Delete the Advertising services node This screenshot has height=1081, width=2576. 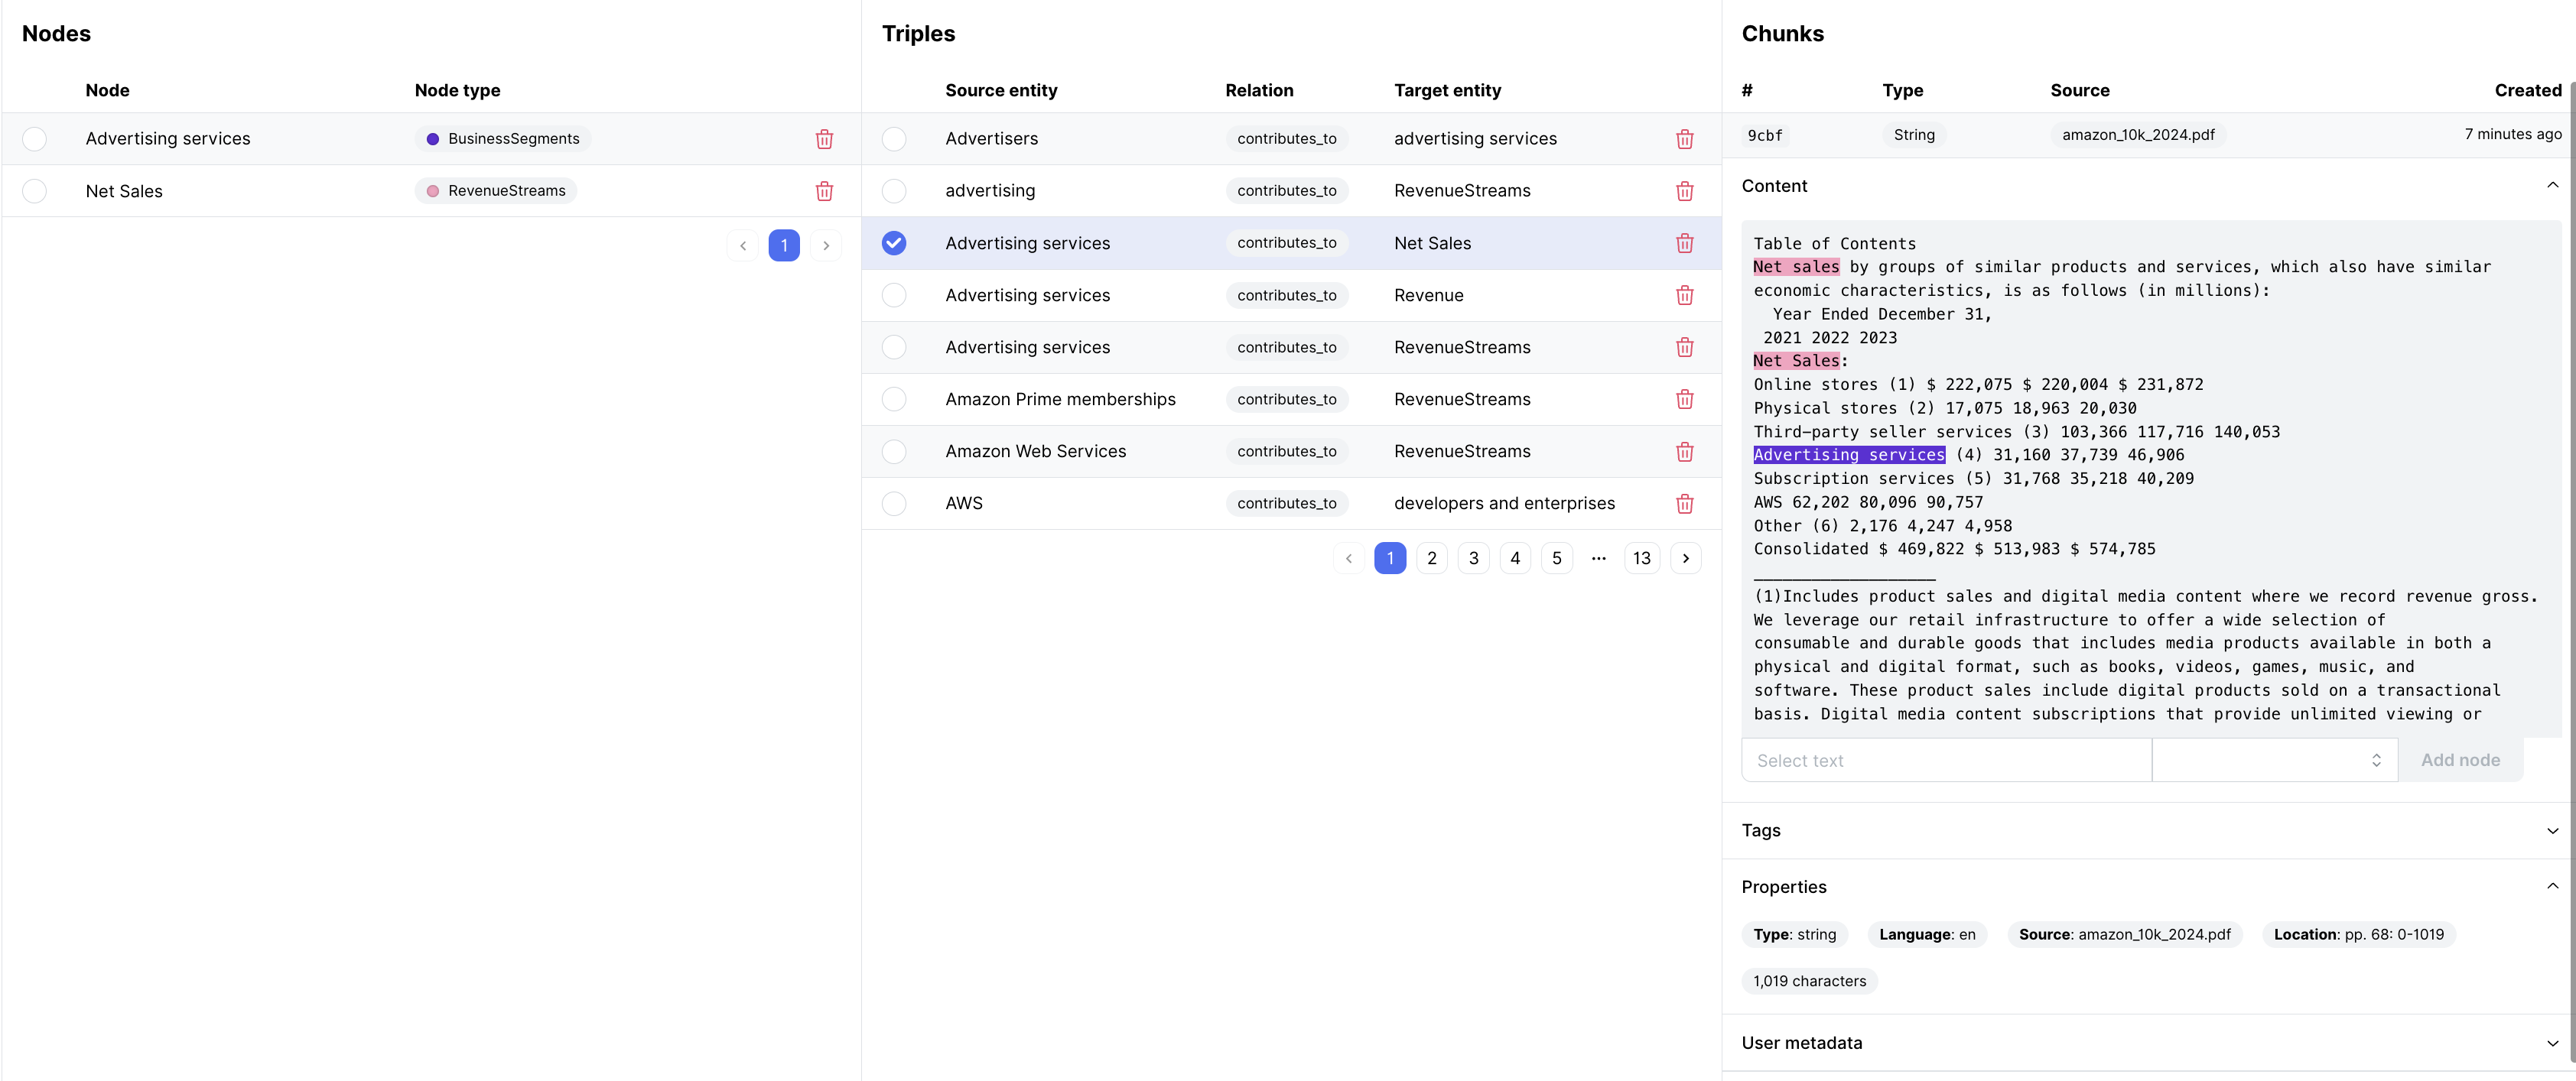tap(824, 139)
